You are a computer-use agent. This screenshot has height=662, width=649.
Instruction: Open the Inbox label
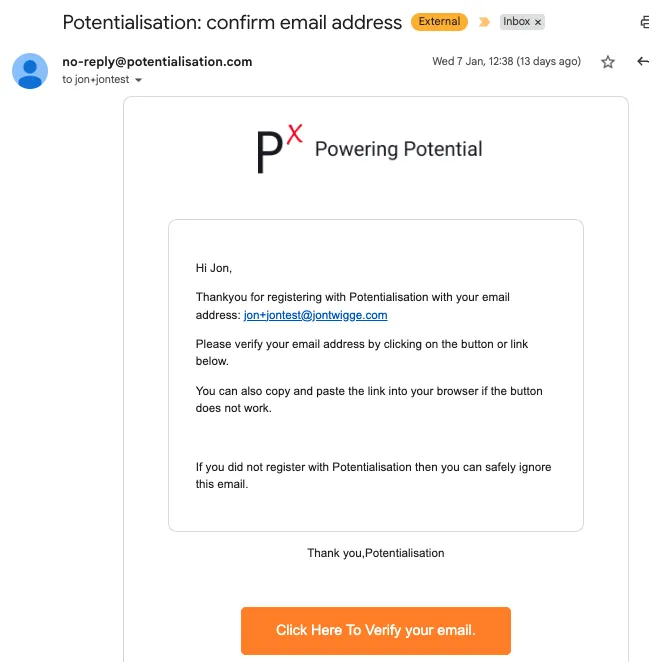[x=516, y=22]
